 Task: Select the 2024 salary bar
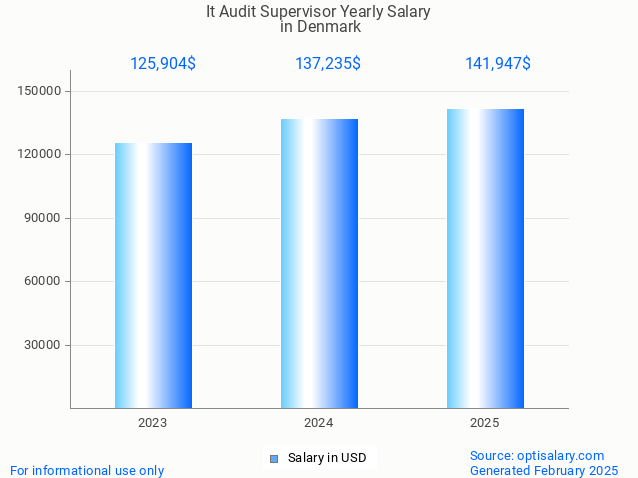[x=319, y=263]
